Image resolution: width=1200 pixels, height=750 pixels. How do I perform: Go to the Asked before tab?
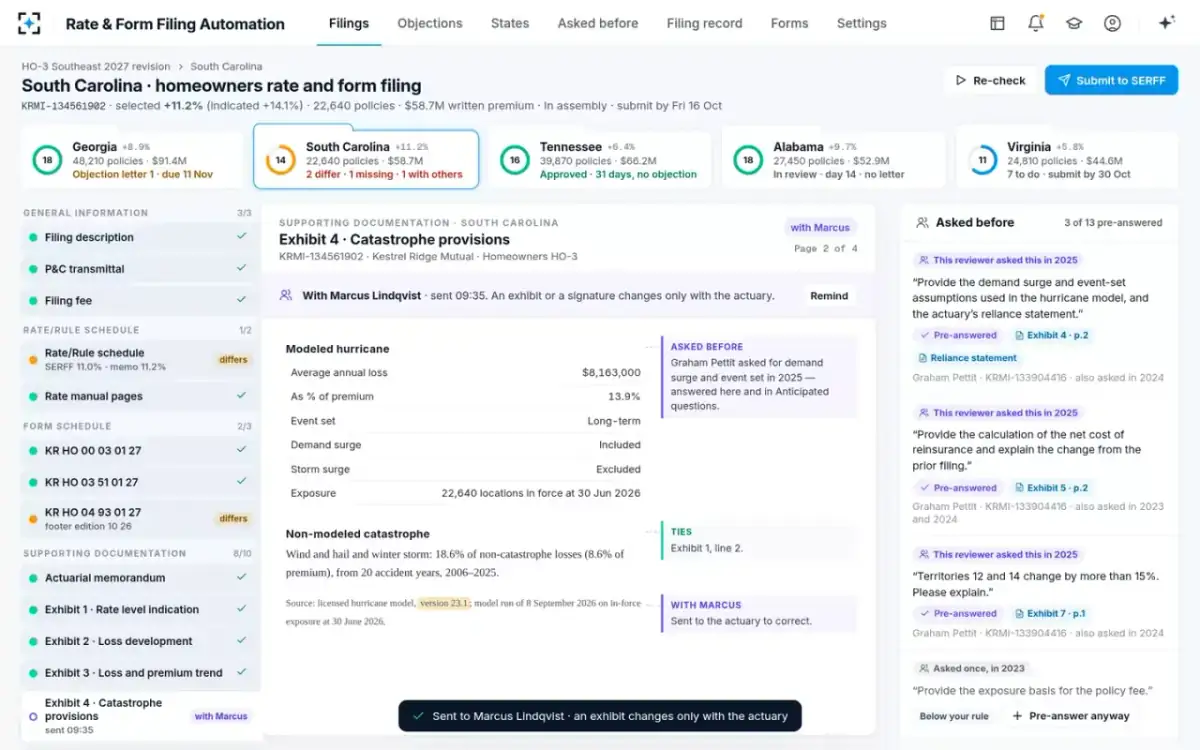point(598,23)
